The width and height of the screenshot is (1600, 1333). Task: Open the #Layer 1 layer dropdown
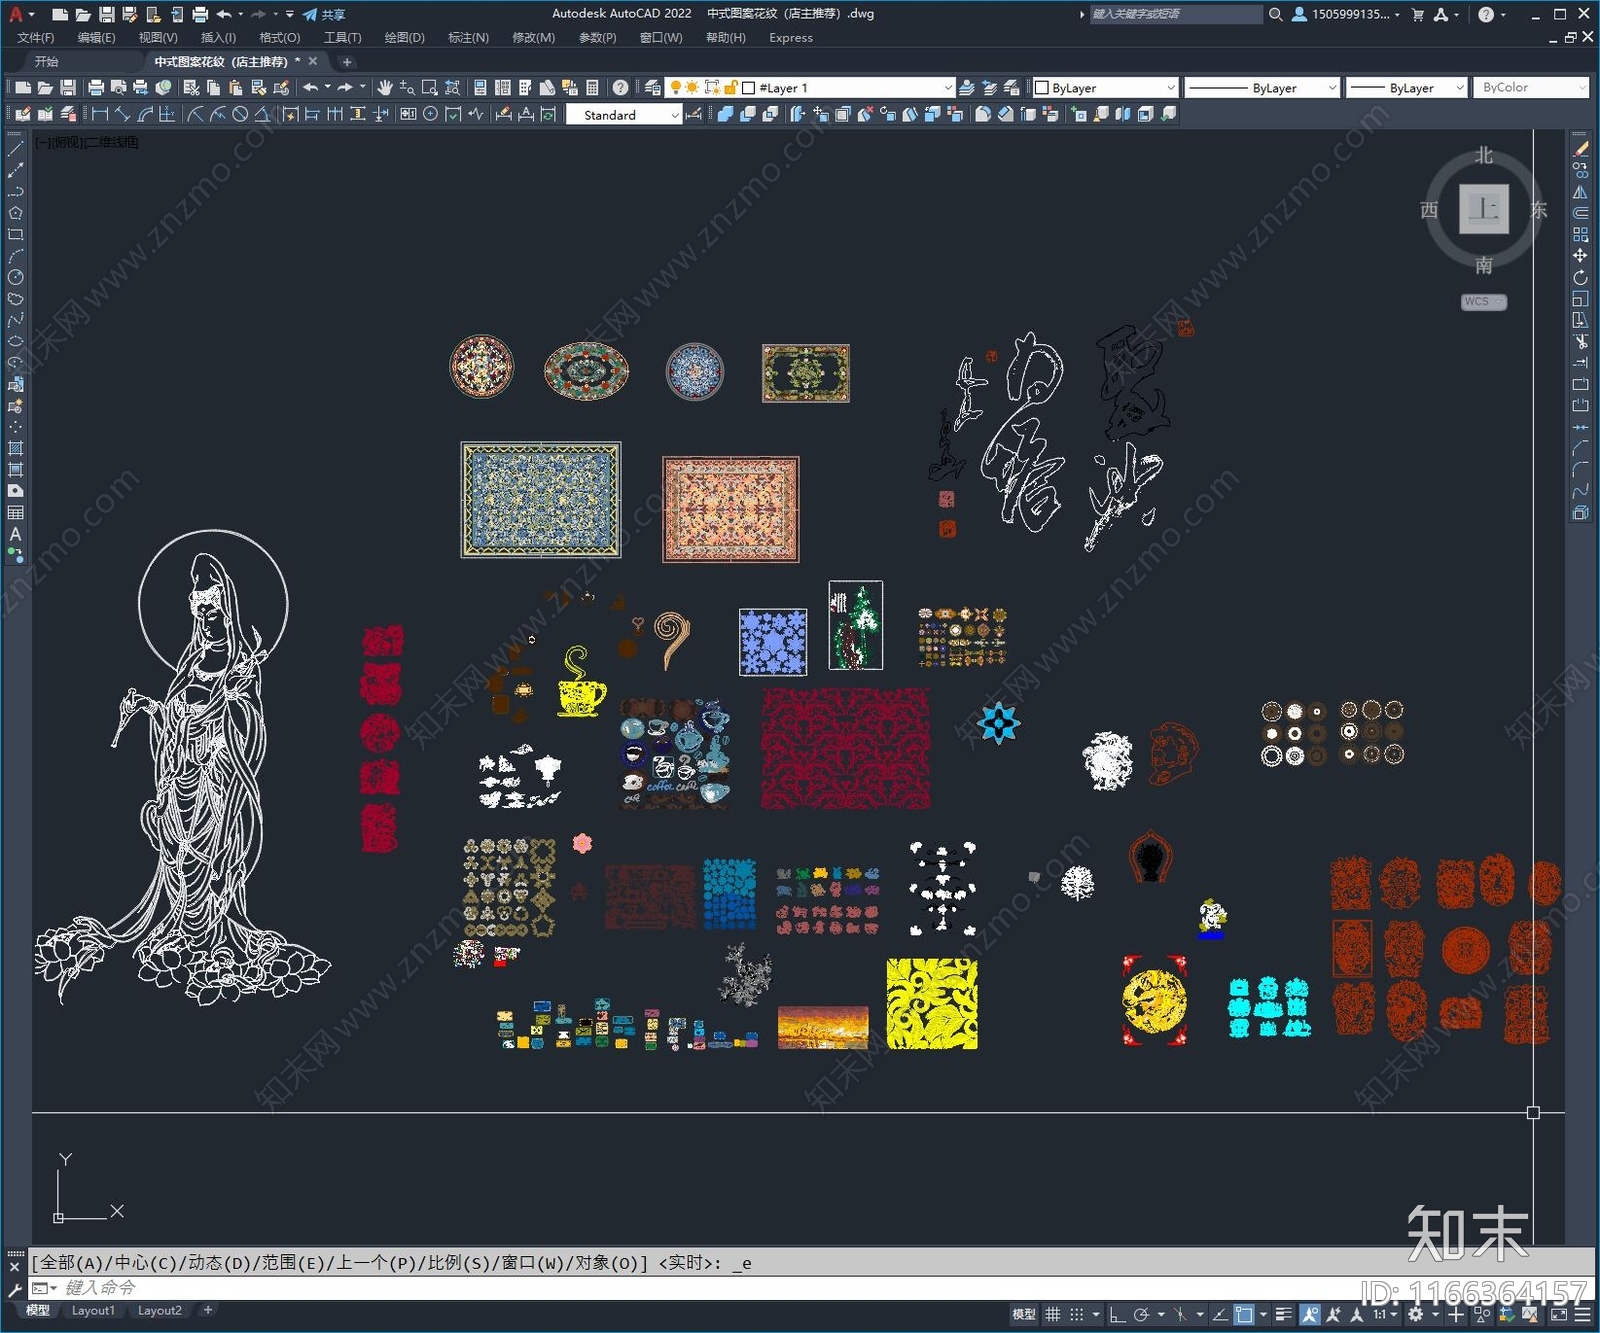pyautogui.click(x=811, y=88)
